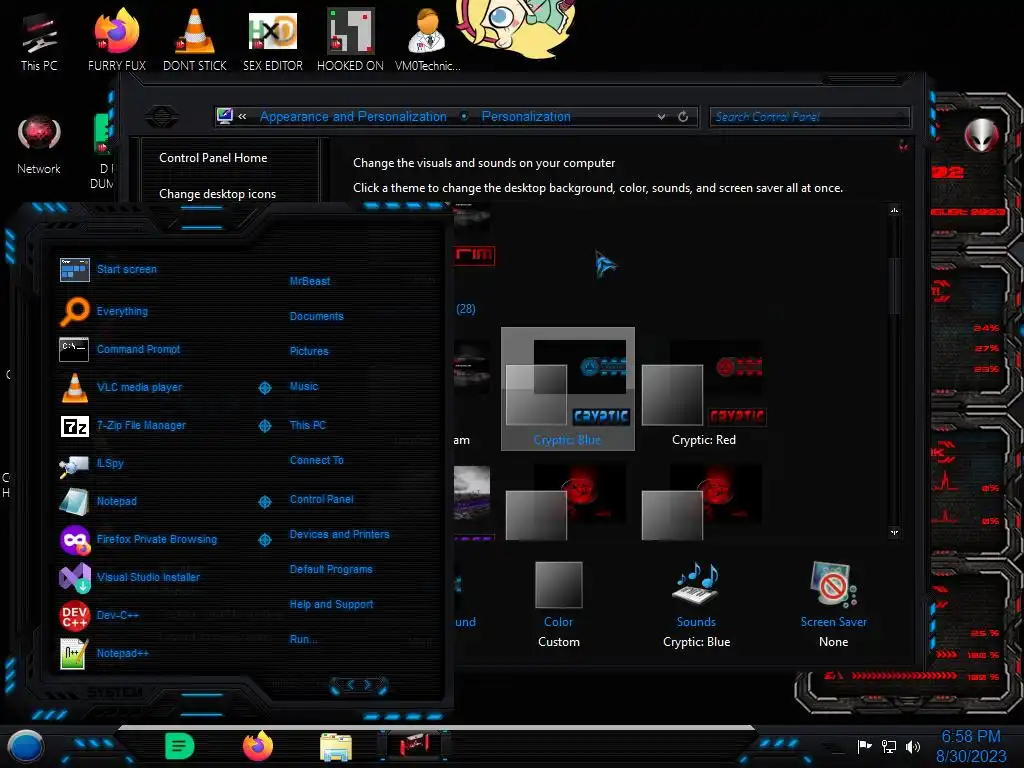Click the network tray icon

(x=889, y=746)
